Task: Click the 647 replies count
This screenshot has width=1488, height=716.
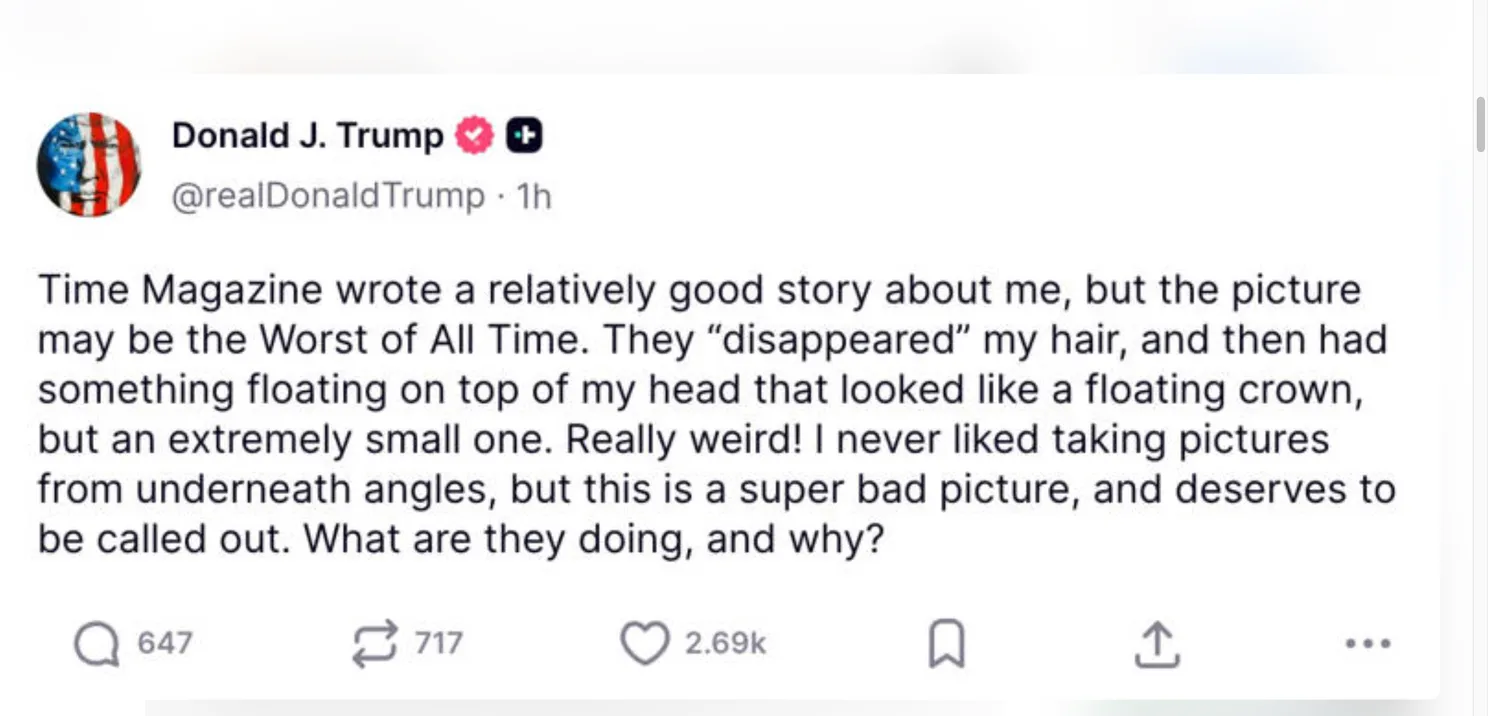Action: (x=164, y=643)
